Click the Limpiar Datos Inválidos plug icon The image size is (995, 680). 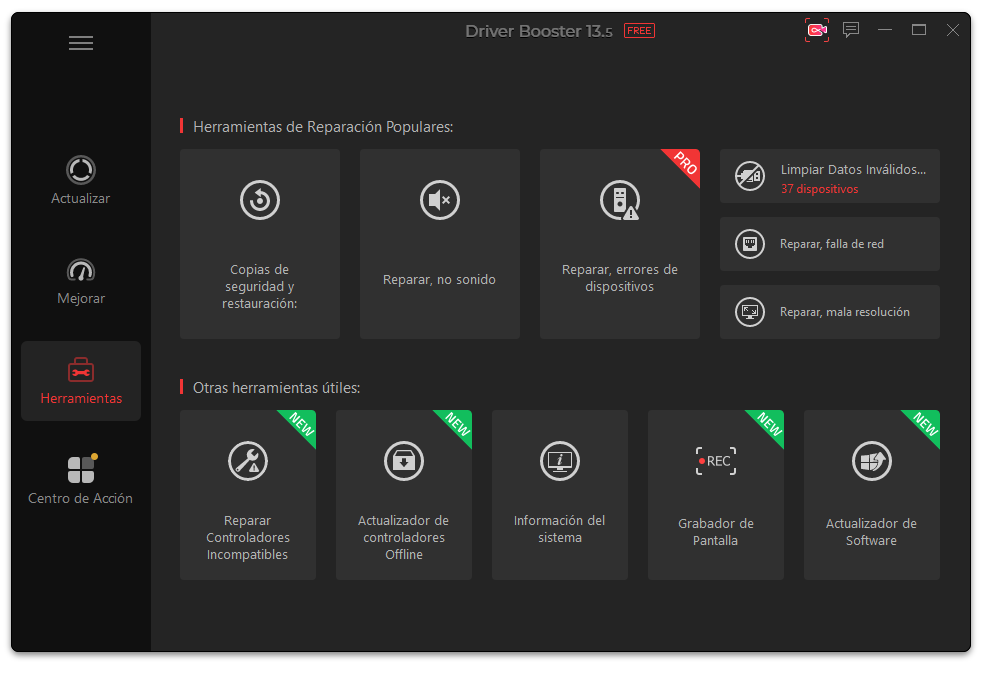(x=749, y=176)
